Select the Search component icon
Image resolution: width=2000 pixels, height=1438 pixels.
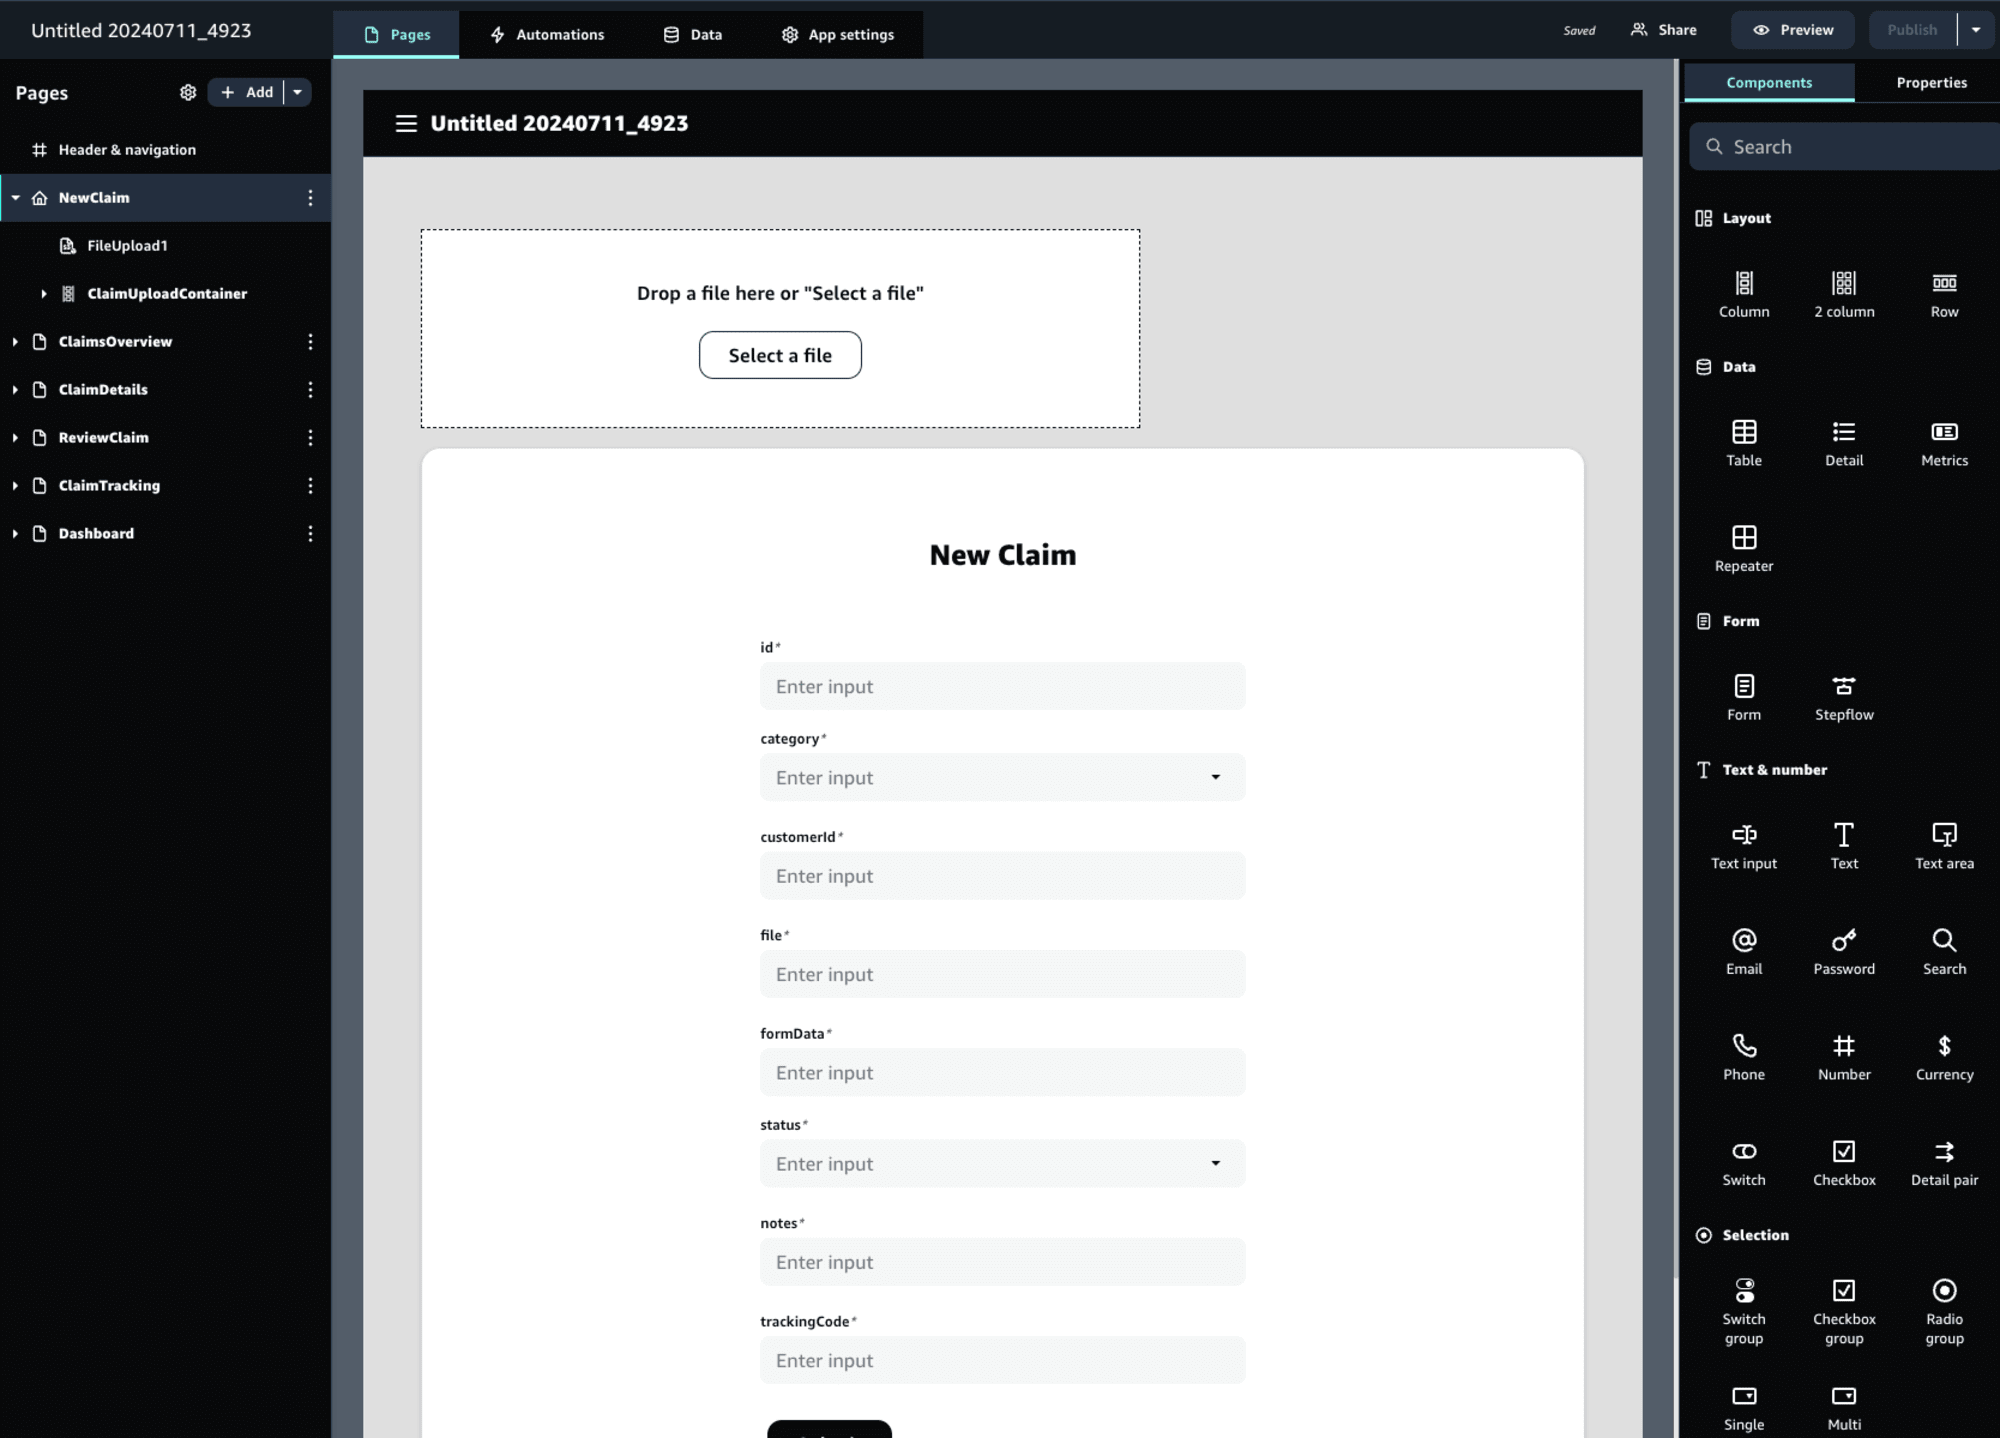1944,940
